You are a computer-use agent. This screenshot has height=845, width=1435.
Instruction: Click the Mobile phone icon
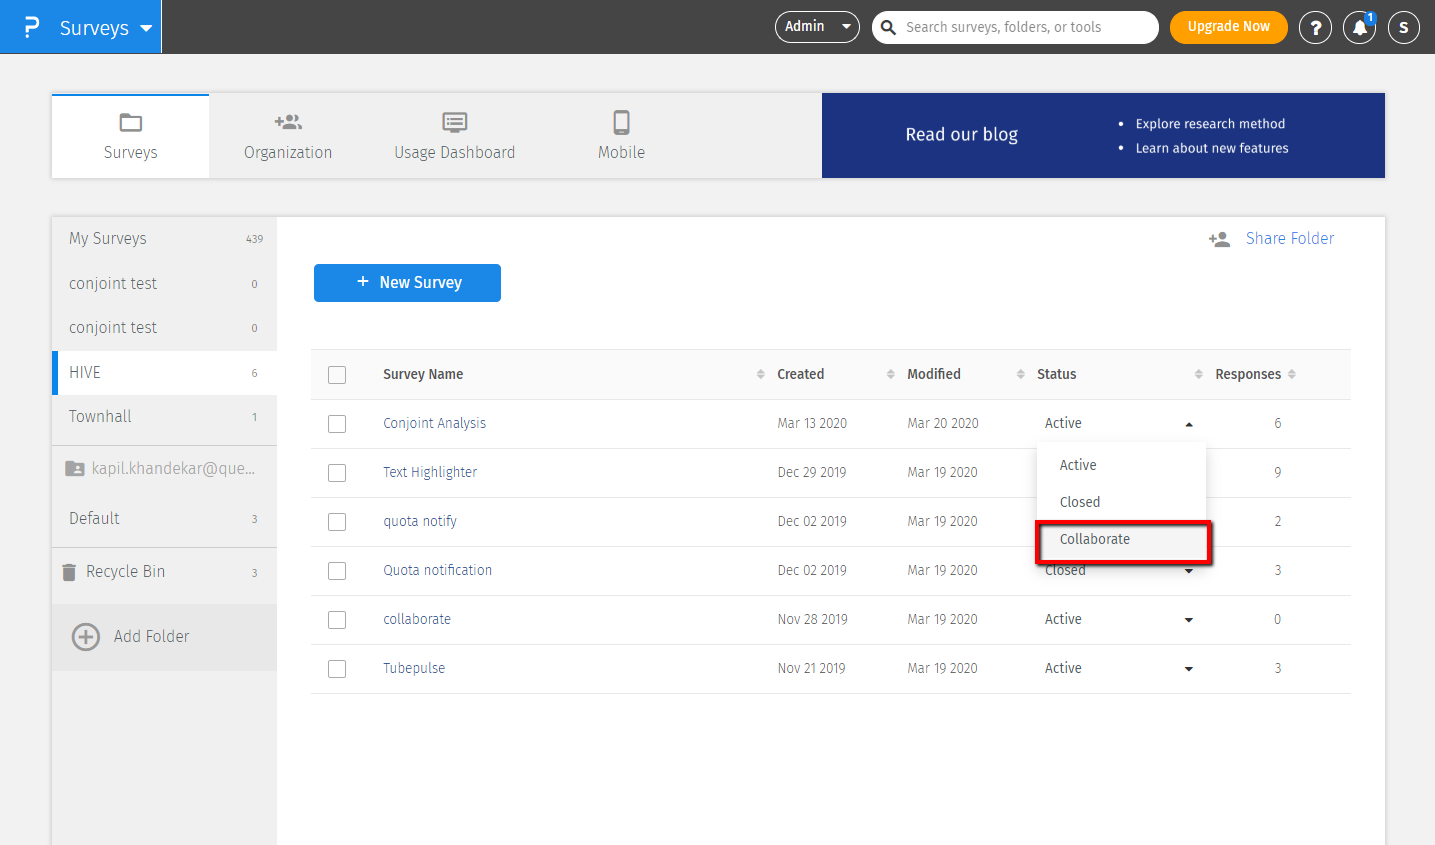coord(621,122)
